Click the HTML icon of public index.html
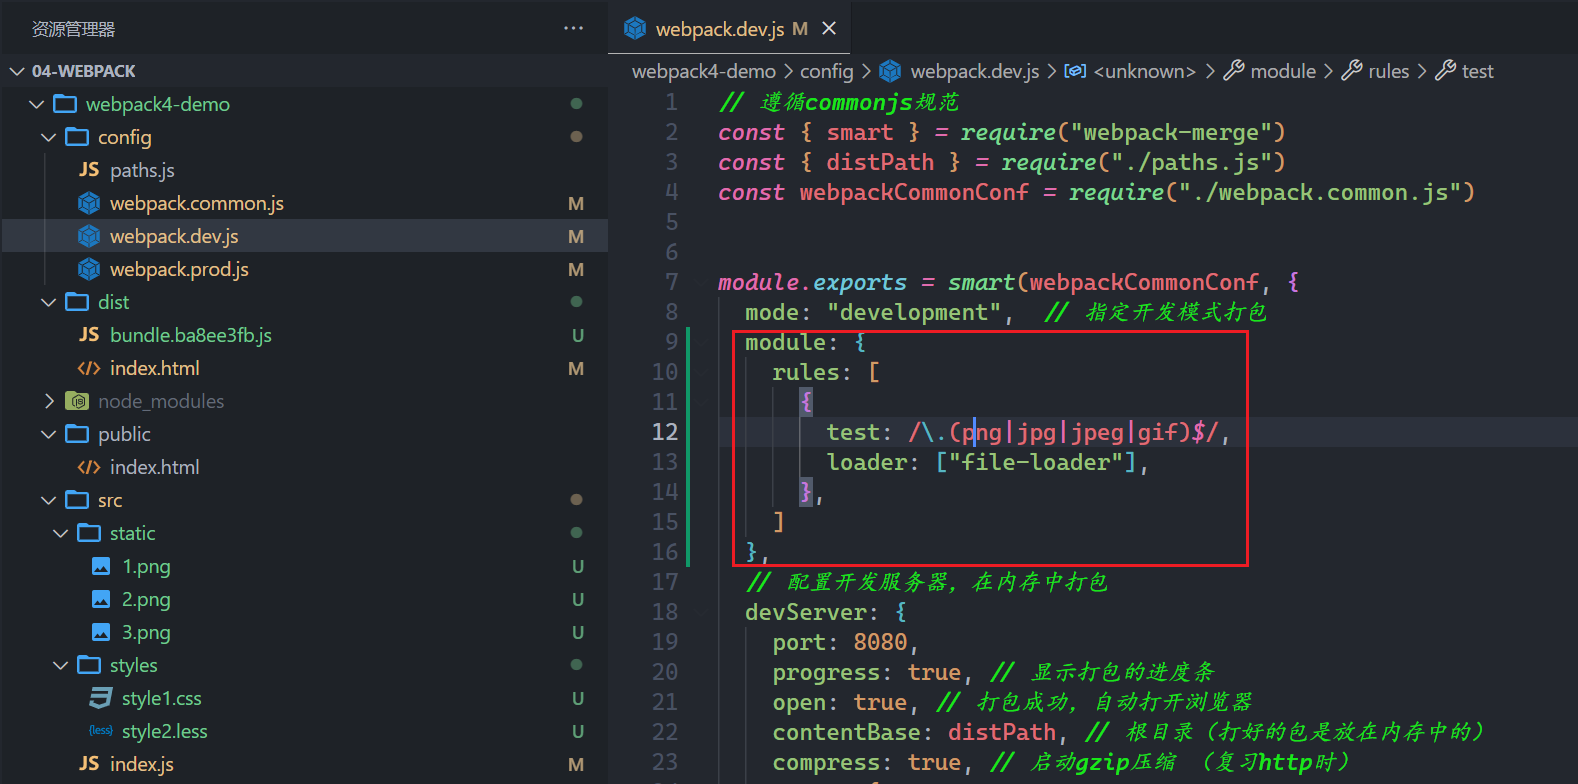1578x784 pixels. click(x=89, y=467)
